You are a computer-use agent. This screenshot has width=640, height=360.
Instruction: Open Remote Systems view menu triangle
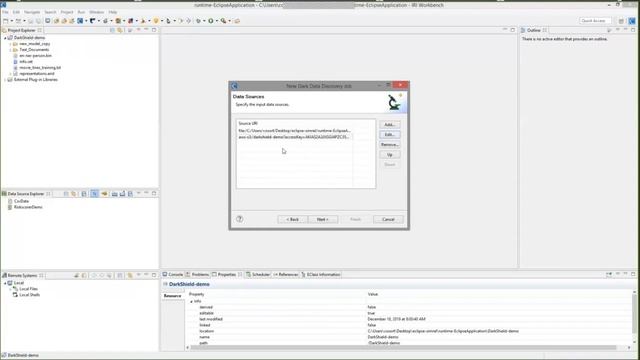(x=138, y=275)
